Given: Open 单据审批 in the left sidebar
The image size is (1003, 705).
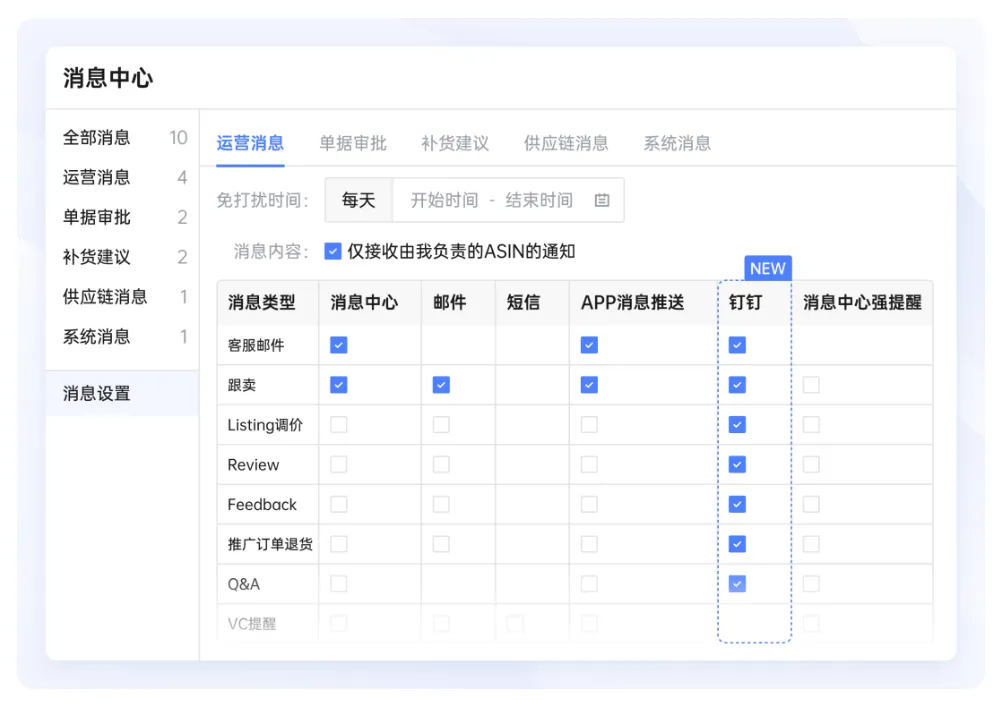Looking at the screenshot, I should click(122, 217).
